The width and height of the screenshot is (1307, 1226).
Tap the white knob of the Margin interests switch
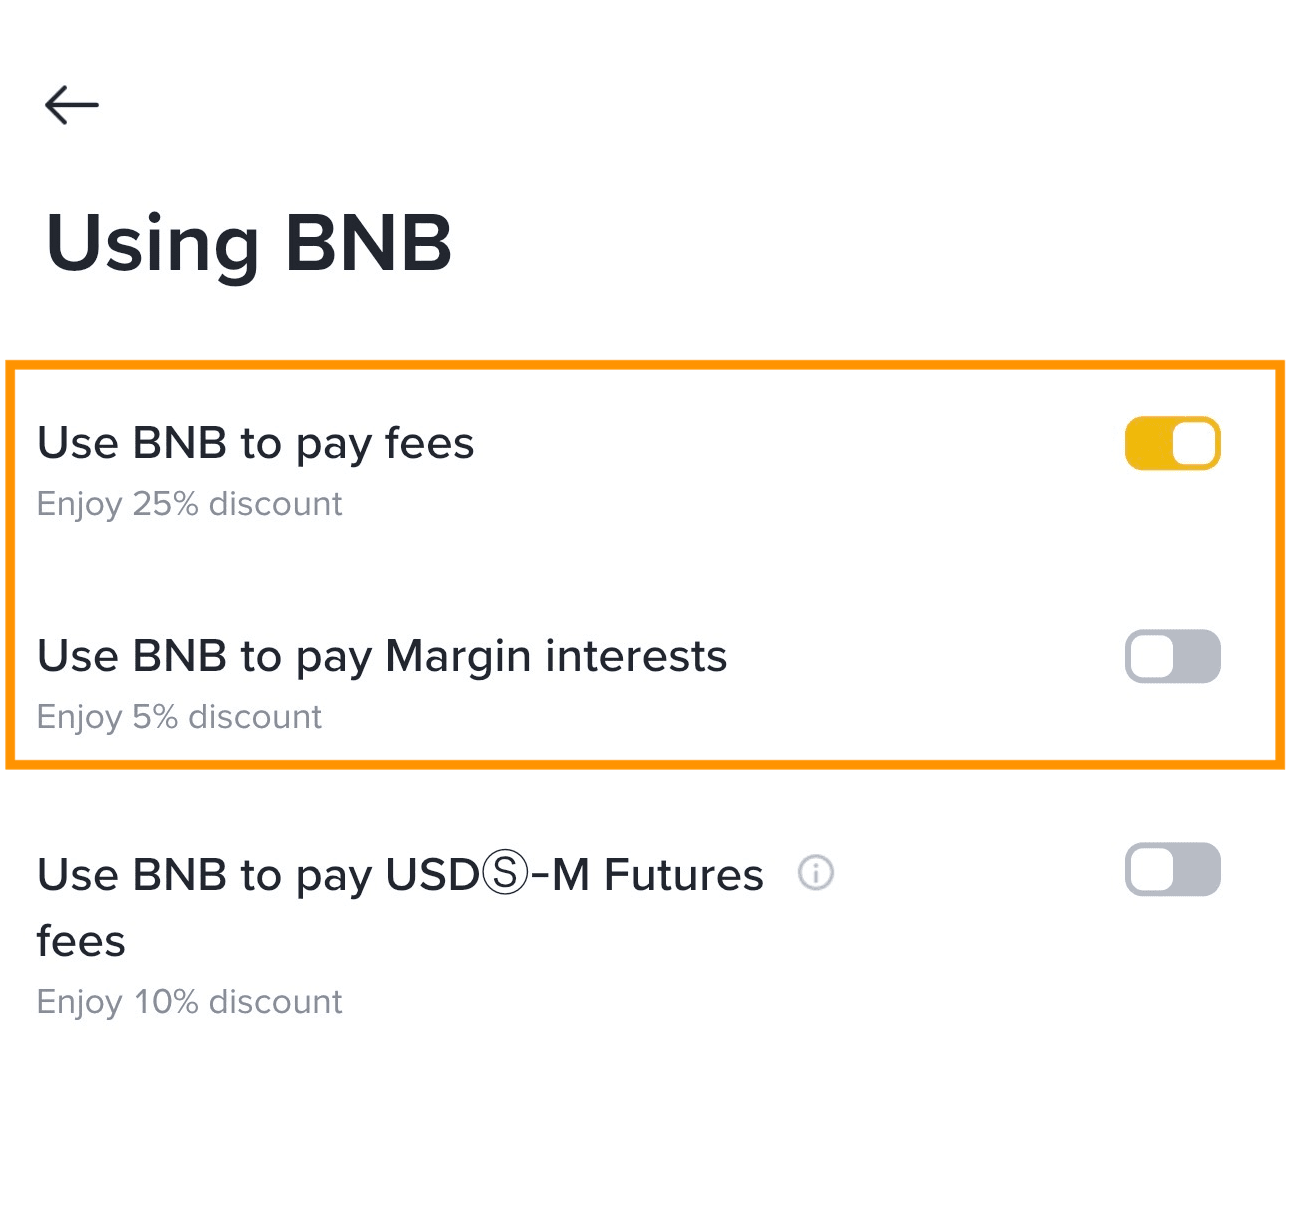click(1152, 657)
